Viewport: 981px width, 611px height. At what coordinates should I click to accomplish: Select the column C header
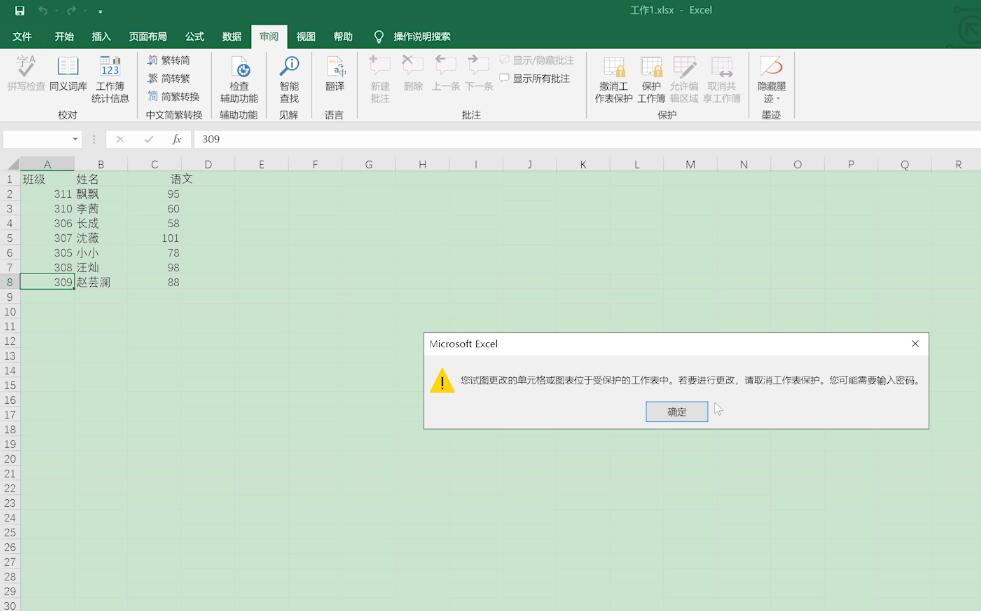coord(155,164)
